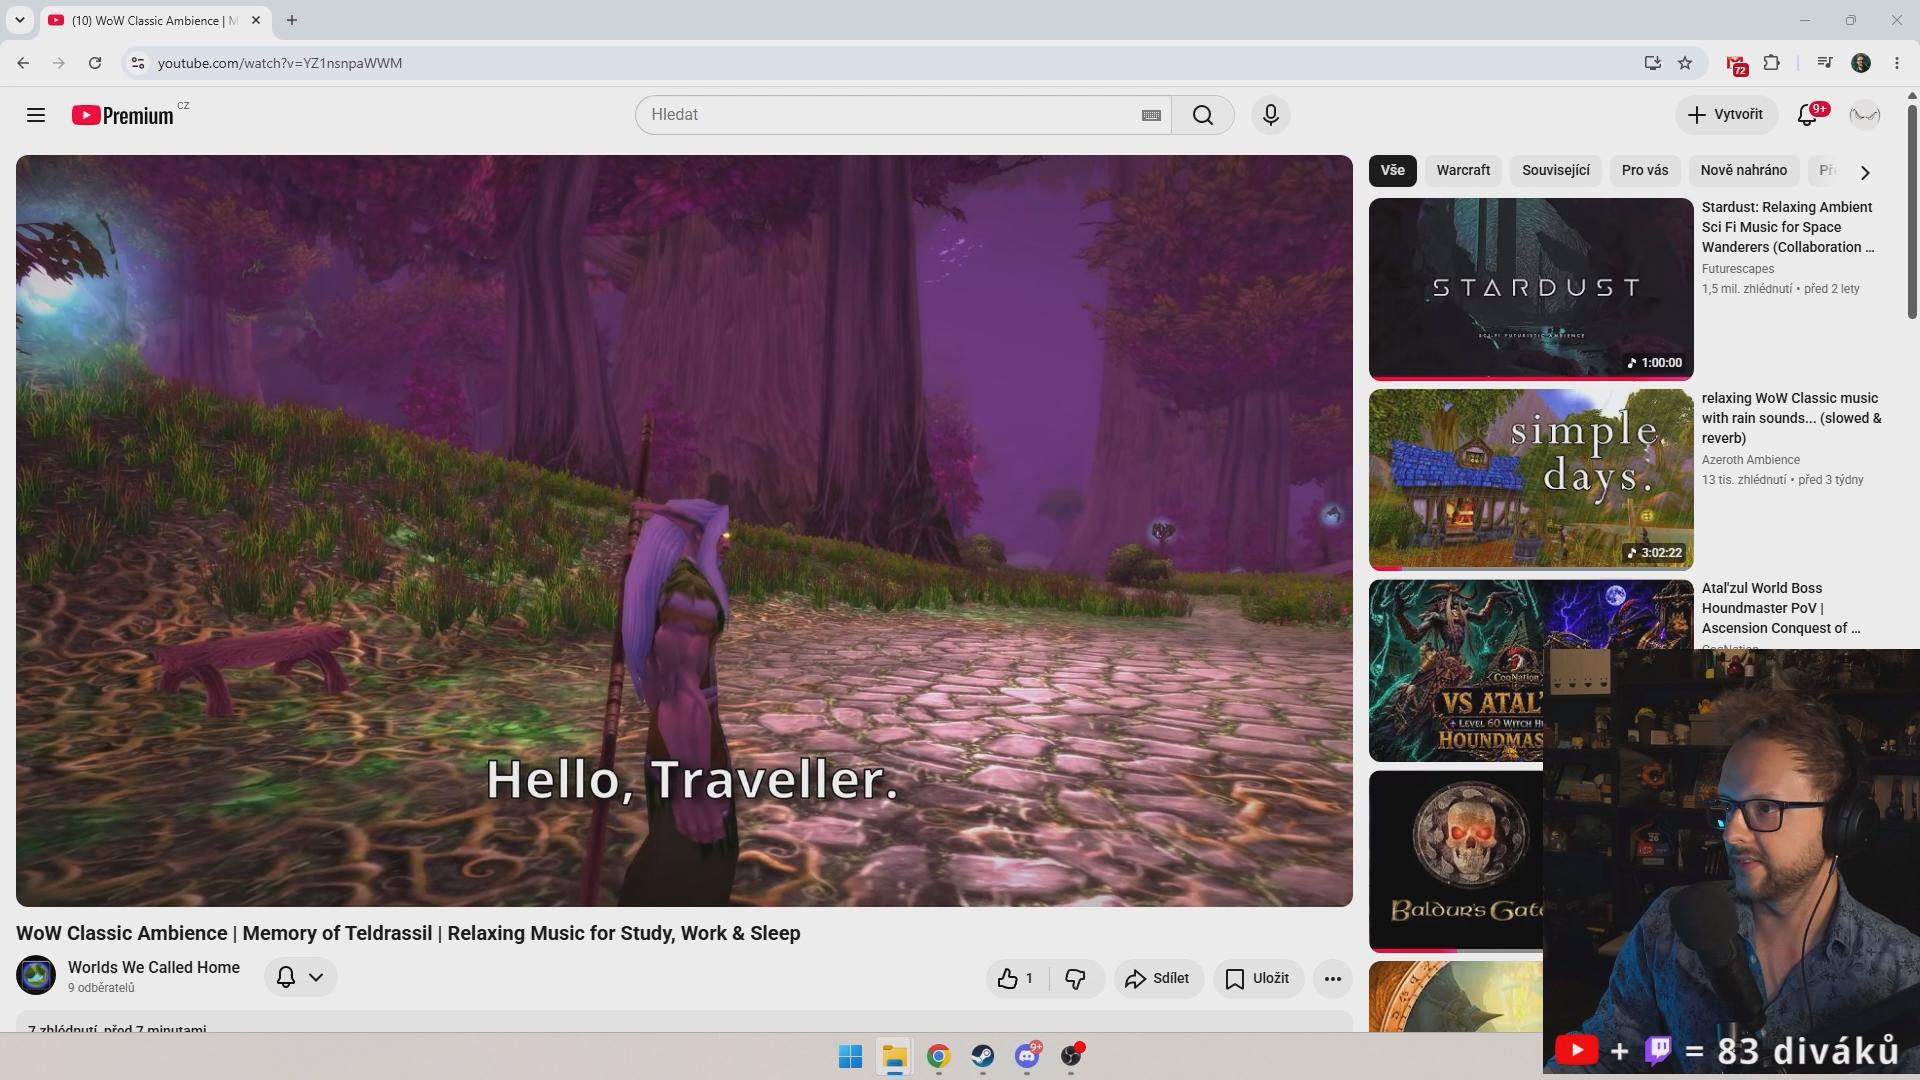Open File Explorer from taskbar

click(x=894, y=1056)
